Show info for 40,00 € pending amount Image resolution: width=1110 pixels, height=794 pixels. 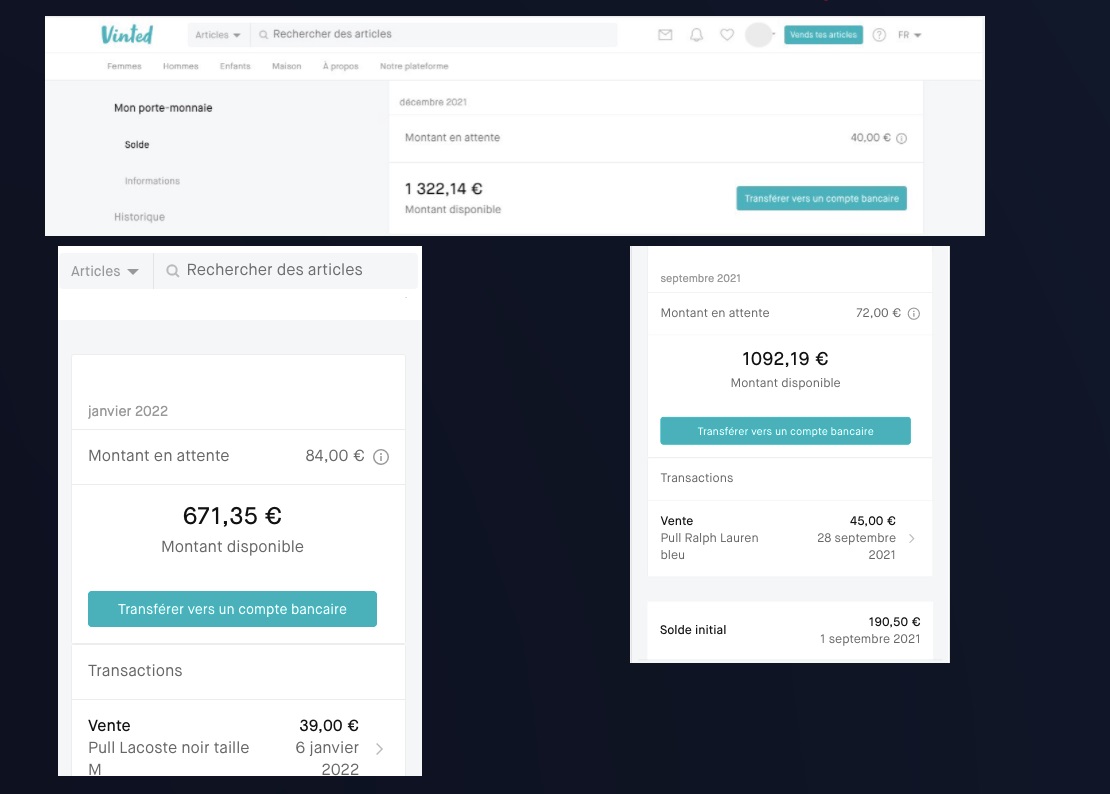(x=901, y=139)
